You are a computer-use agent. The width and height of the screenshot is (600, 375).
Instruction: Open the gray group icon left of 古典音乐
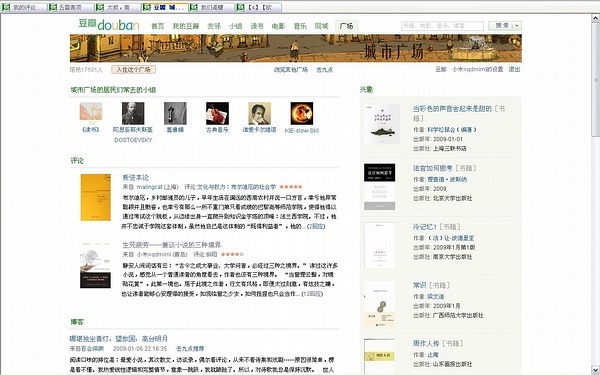pos(175,113)
